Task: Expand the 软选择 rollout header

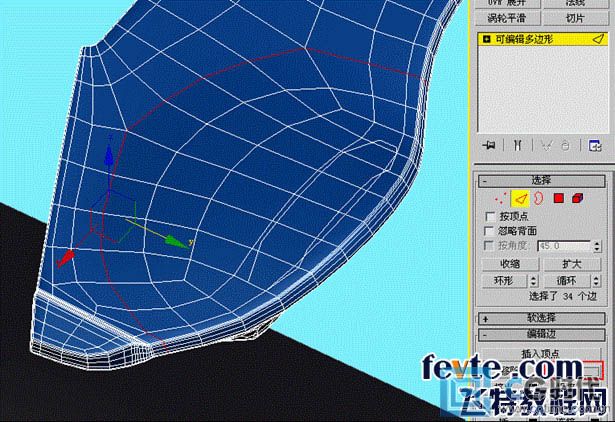Action: tap(541, 318)
